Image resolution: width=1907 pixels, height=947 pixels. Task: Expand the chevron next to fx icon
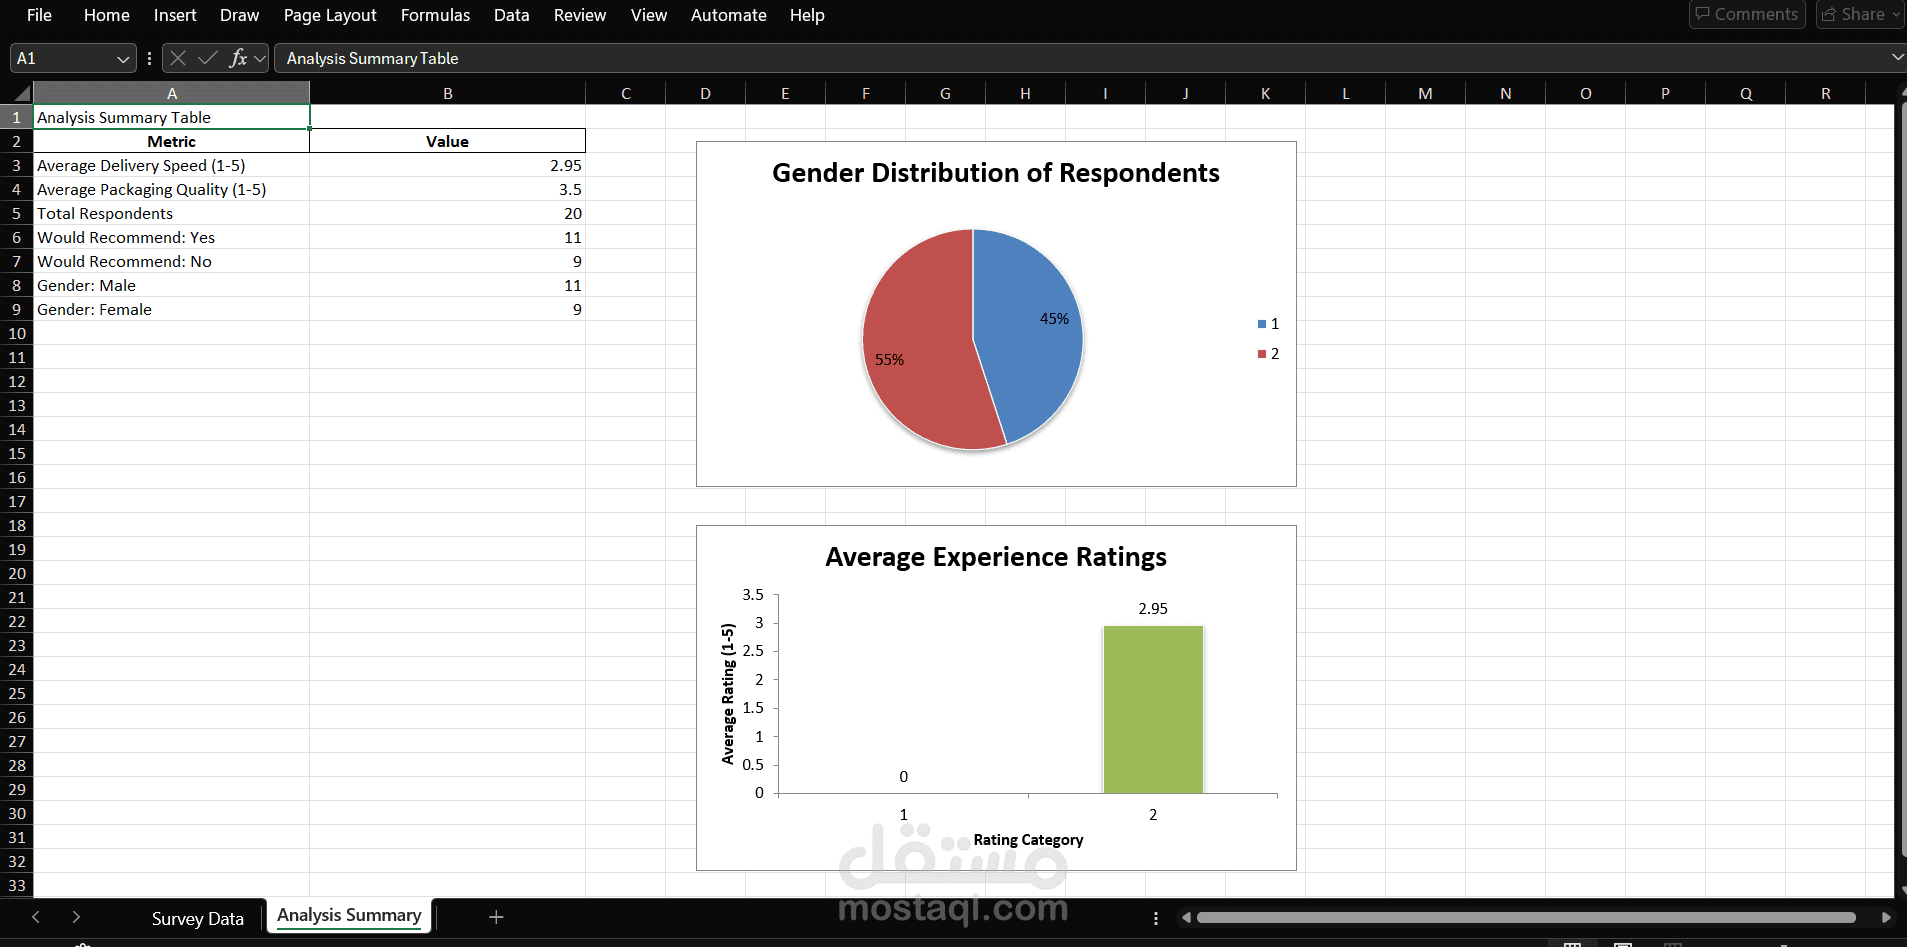[260, 59]
